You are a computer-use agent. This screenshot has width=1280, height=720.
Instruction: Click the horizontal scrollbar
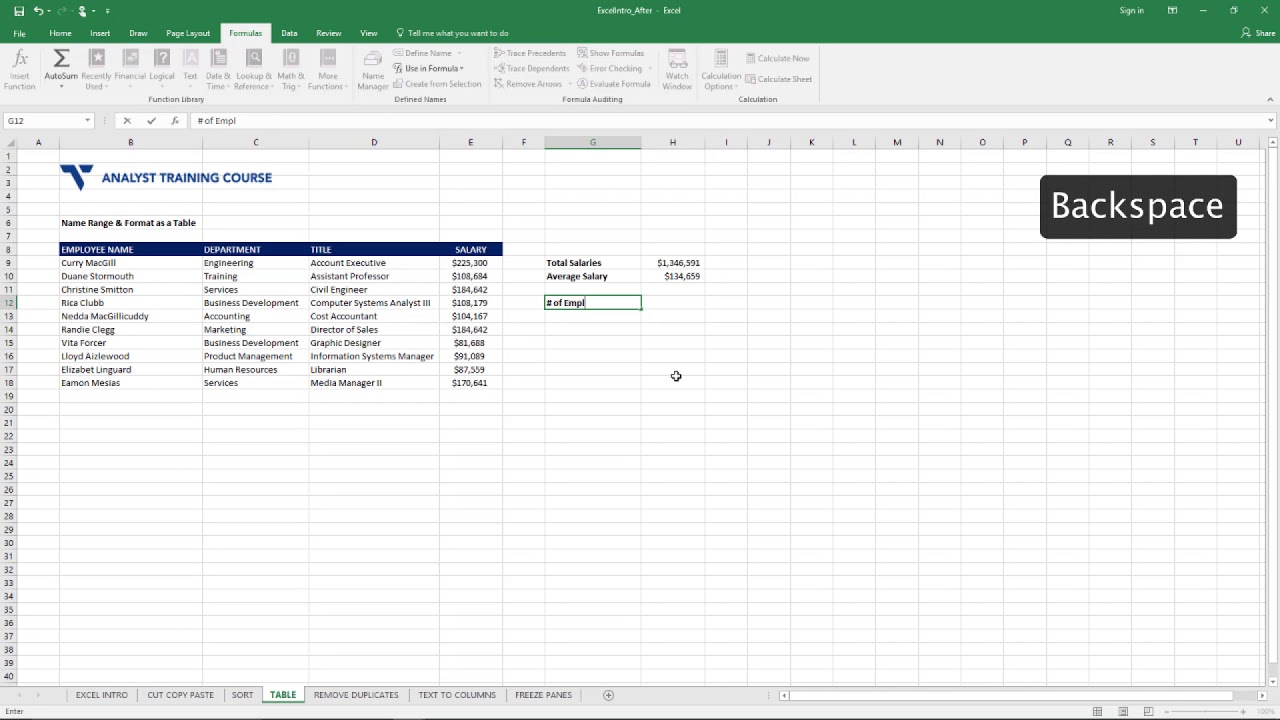pyautogui.click(x=1010, y=695)
